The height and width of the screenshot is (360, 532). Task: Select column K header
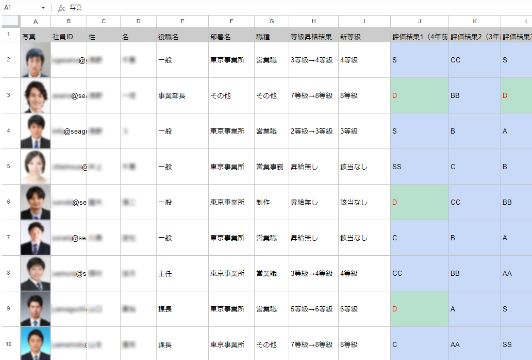[474, 21]
